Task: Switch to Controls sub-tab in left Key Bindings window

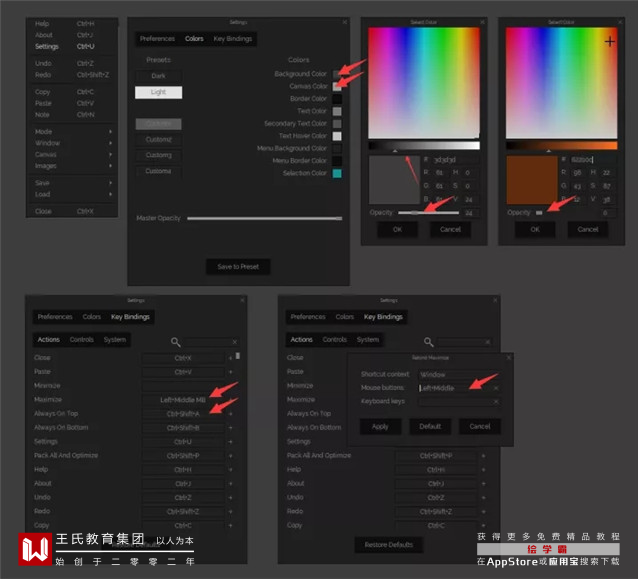Action: click(81, 340)
